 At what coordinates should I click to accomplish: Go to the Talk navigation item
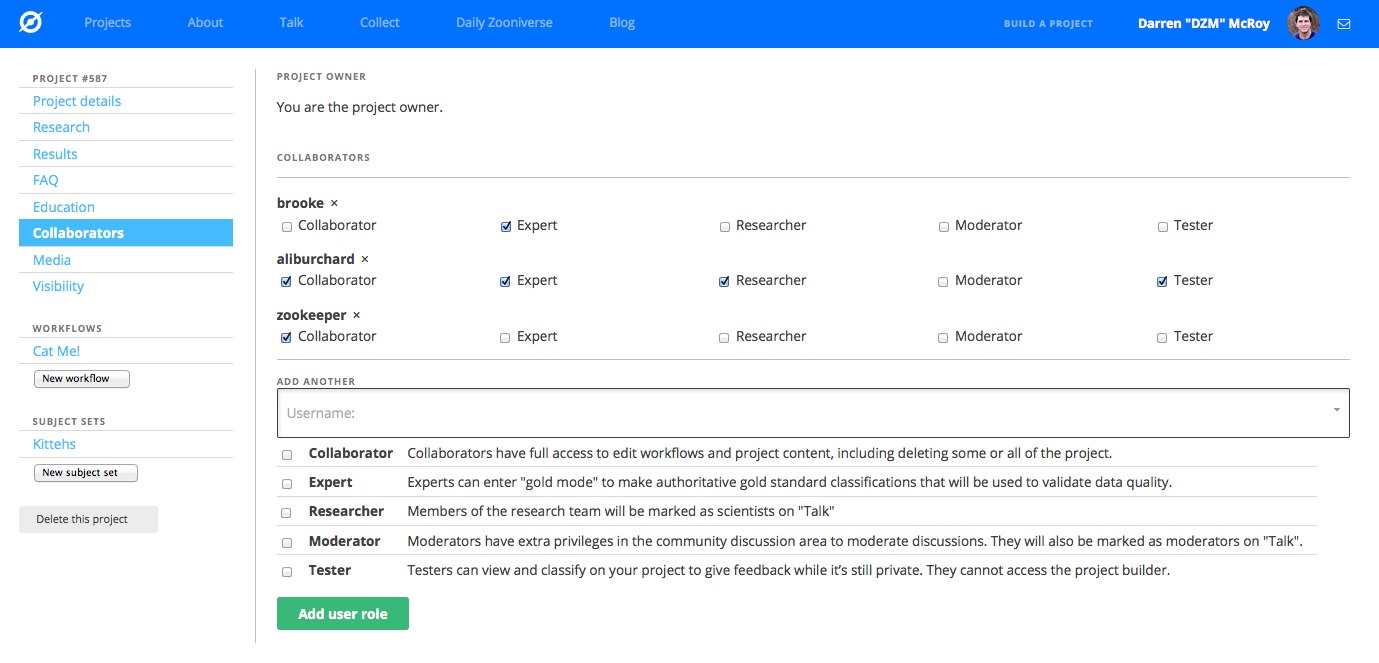(x=291, y=23)
